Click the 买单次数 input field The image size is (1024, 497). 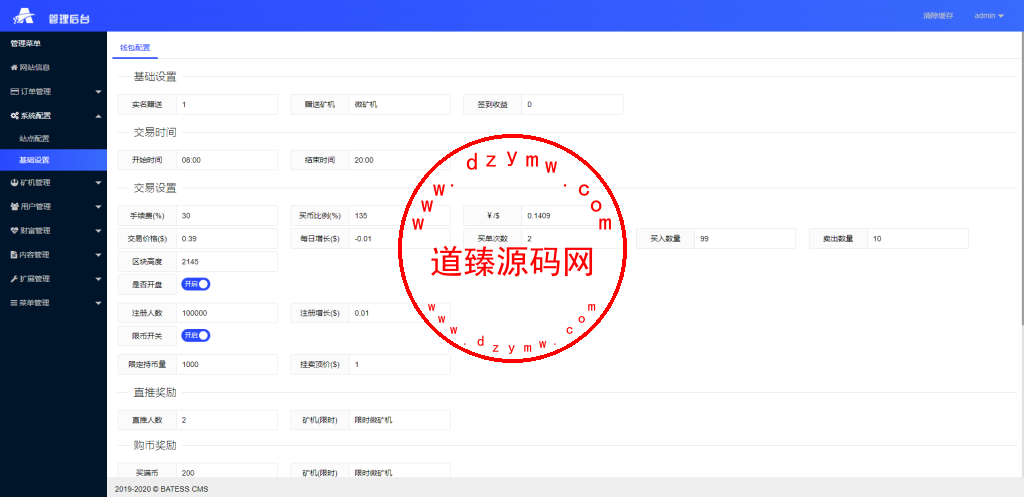click(x=571, y=238)
